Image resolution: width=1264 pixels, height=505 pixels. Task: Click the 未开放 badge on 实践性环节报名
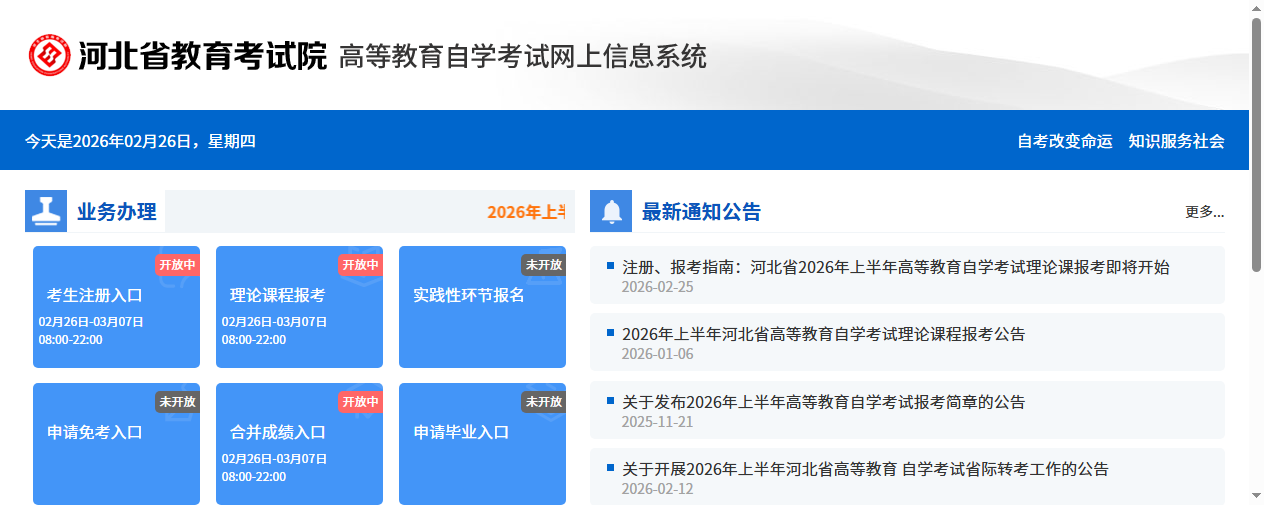[x=543, y=265]
